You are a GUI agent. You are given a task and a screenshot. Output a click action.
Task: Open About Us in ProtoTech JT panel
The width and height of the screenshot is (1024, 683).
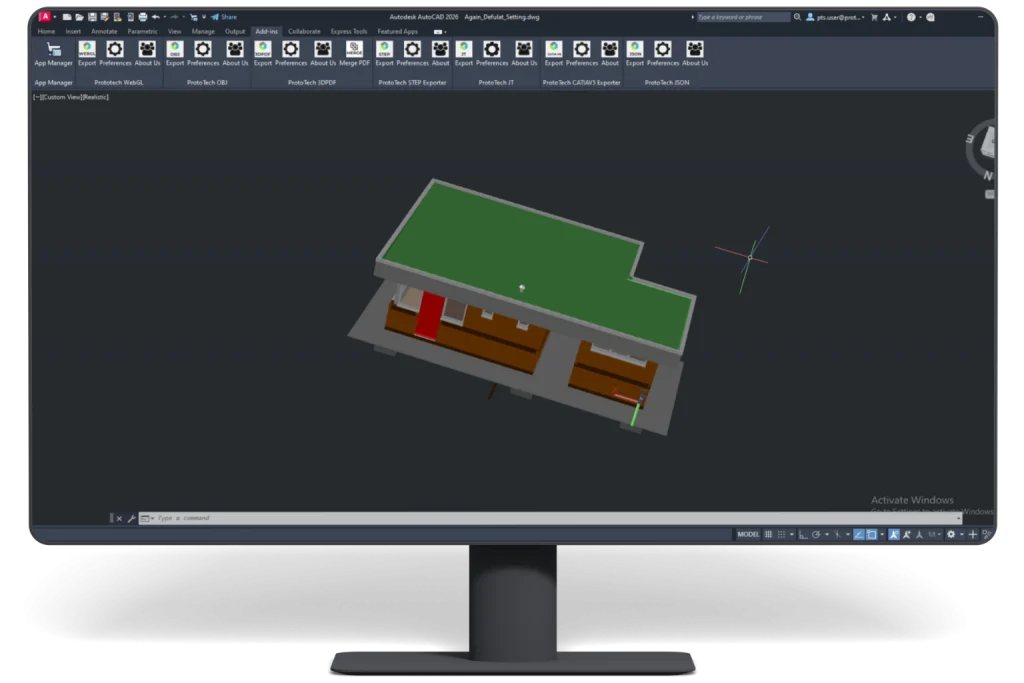pos(525,50)
